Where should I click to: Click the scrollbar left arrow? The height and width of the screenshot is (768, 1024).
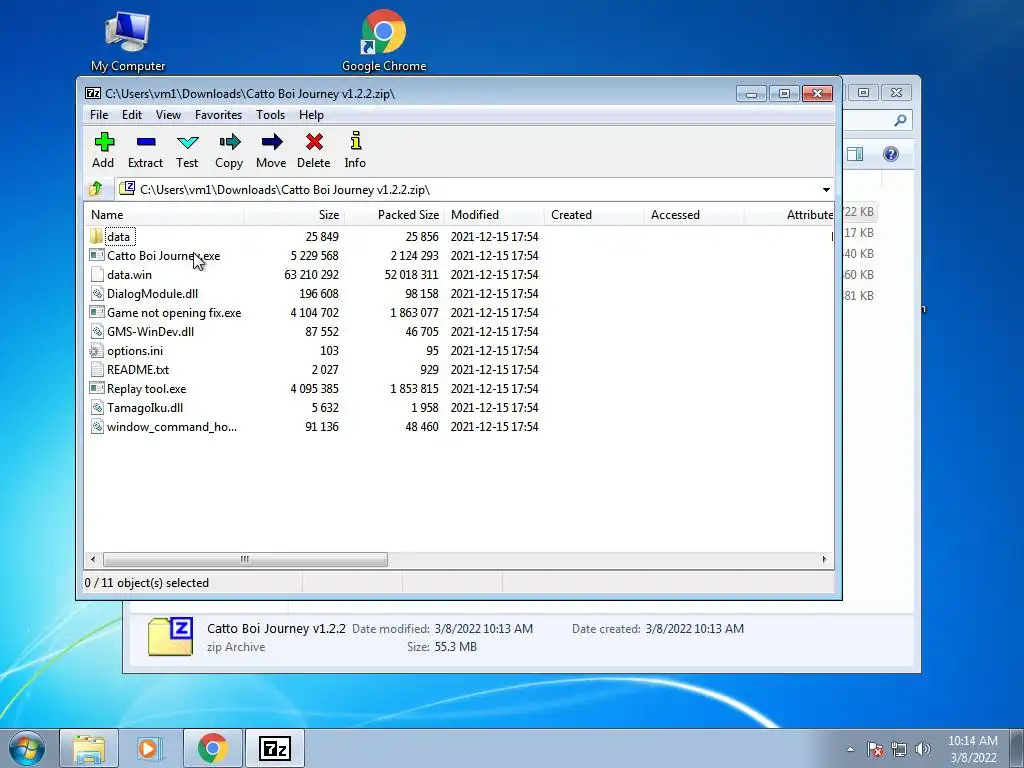tap(93, 559)
